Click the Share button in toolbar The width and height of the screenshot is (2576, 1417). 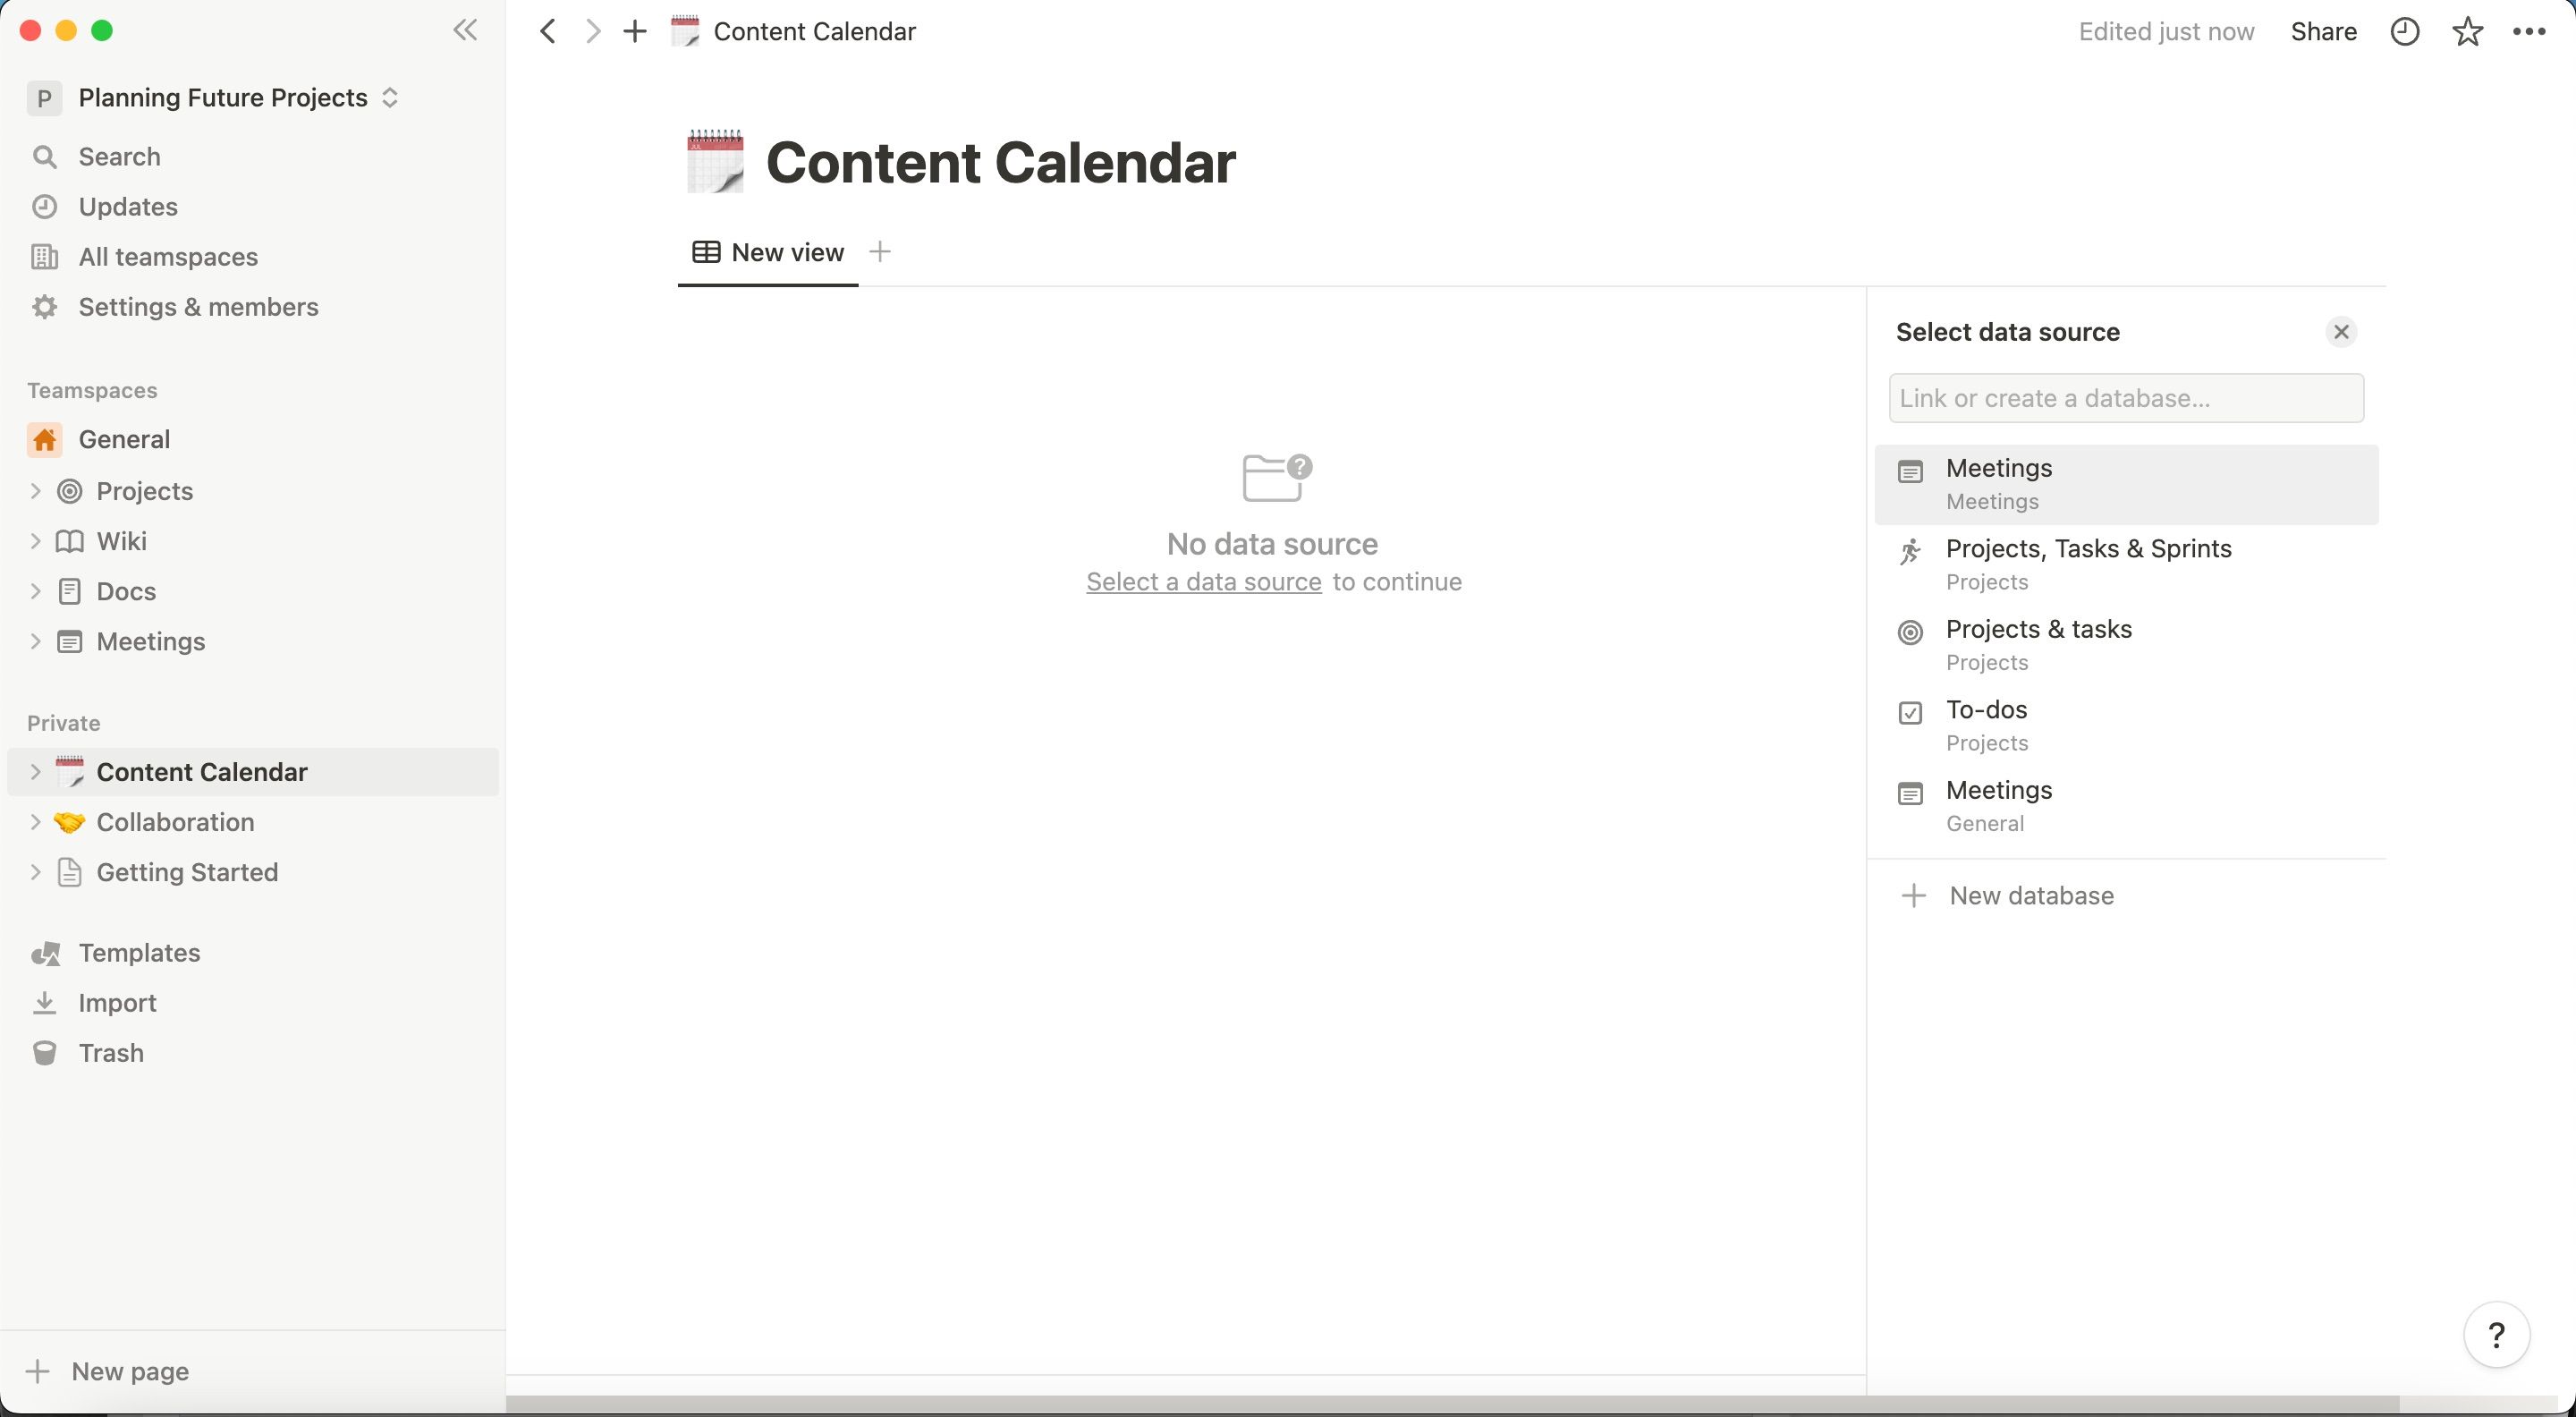(x=2321, y=31)
